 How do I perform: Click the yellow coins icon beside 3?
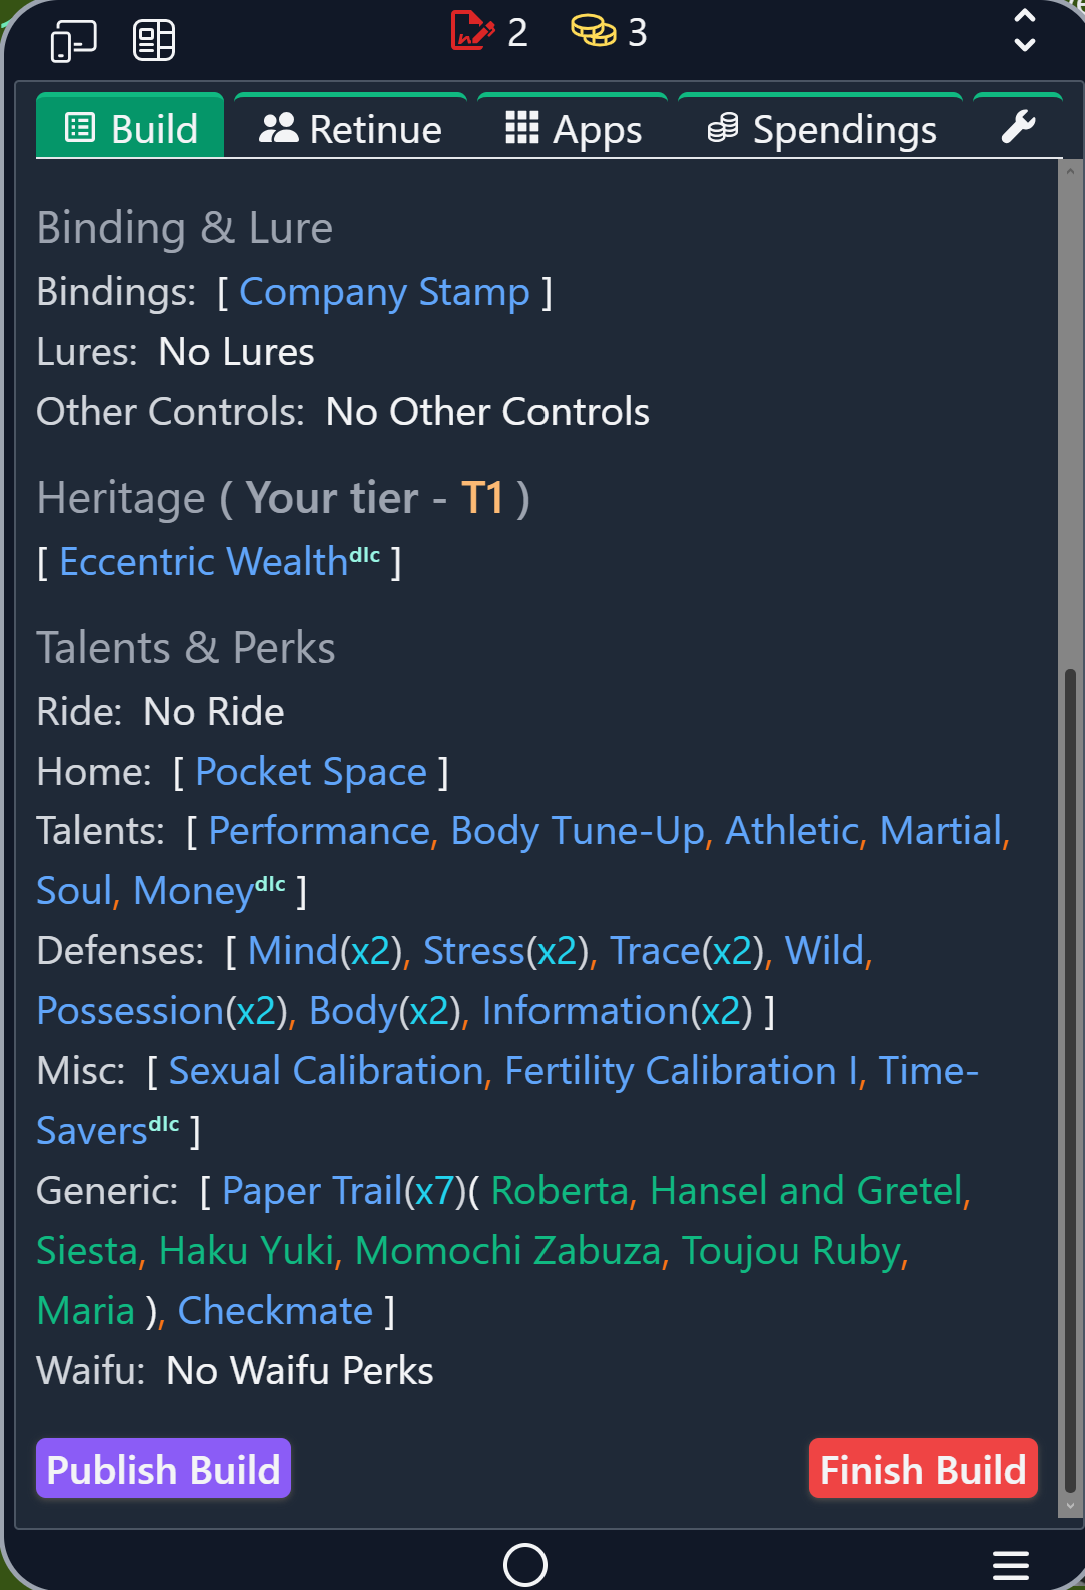click(x=593, y=31)
